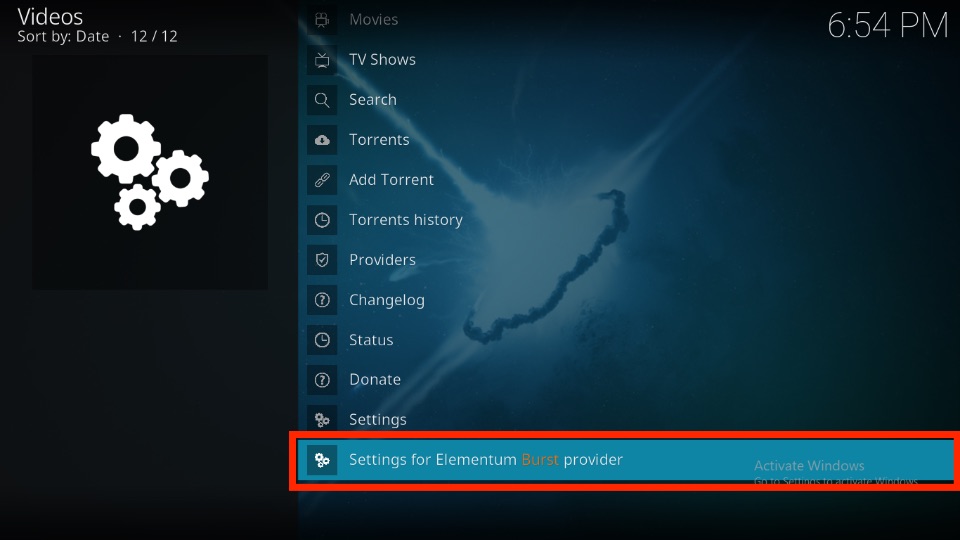Open Settings for Elementum Burst provider
Screen dimensions: 960x540
pos(626,460)
